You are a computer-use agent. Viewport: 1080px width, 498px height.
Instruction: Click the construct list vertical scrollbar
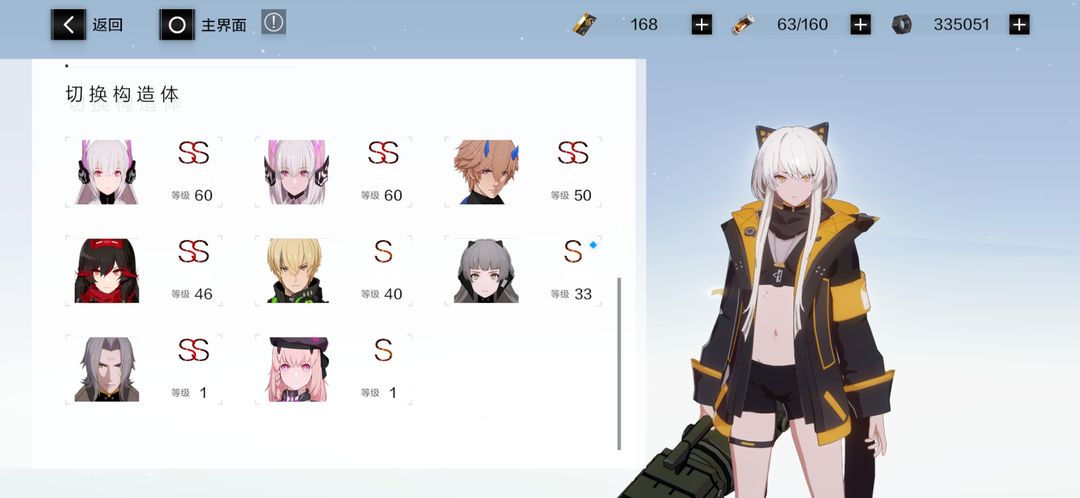[x=619, y=364]
